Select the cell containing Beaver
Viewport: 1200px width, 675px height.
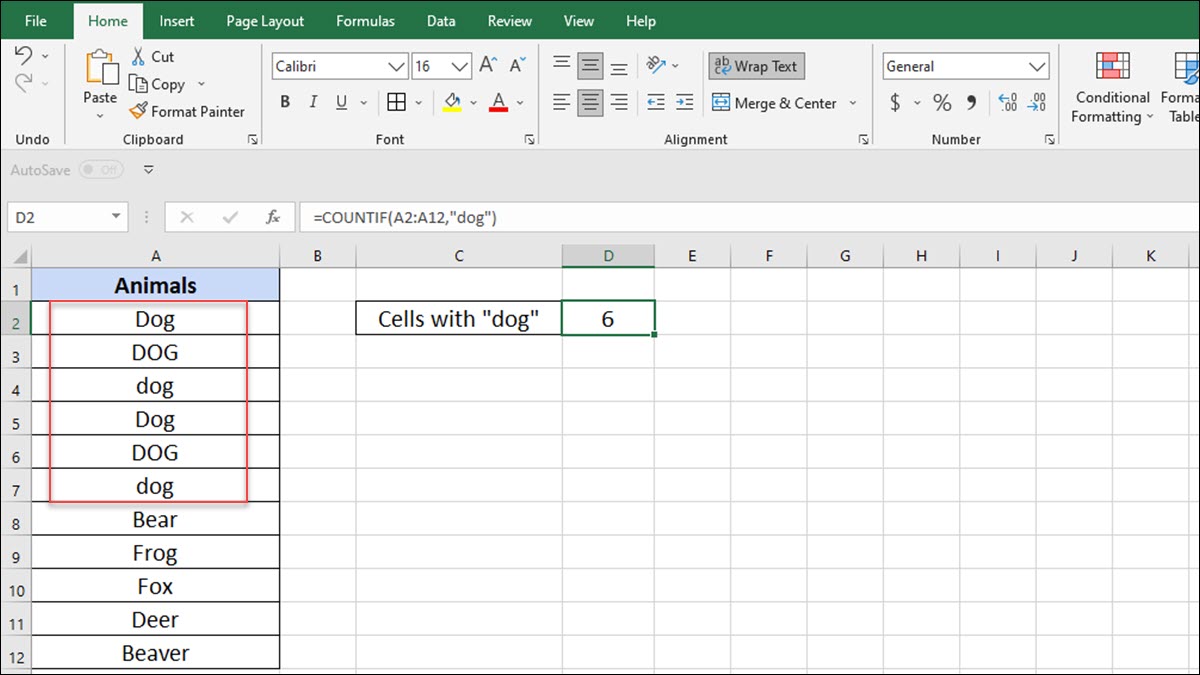[156, 653]
